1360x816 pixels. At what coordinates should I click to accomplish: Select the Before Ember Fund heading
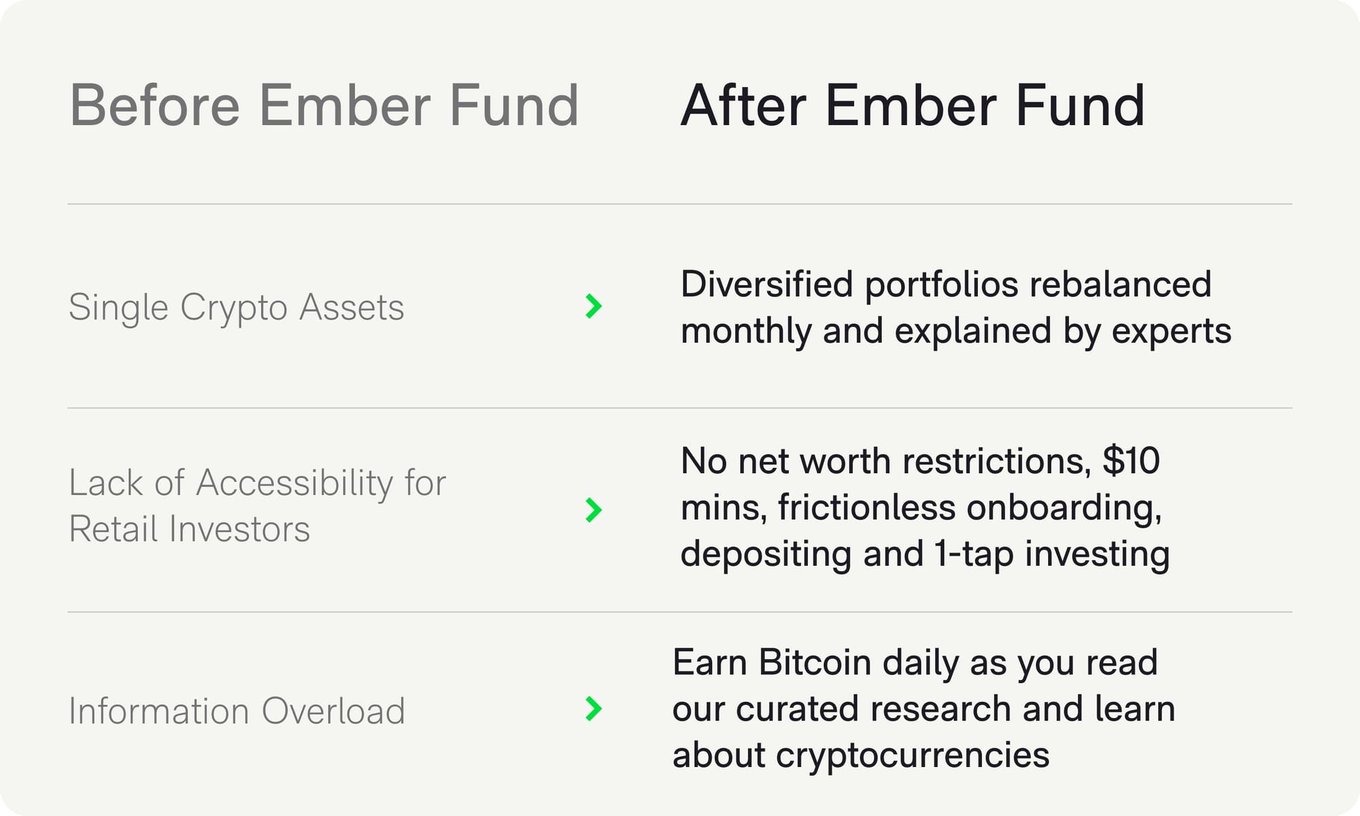click(x=324, y=105)
